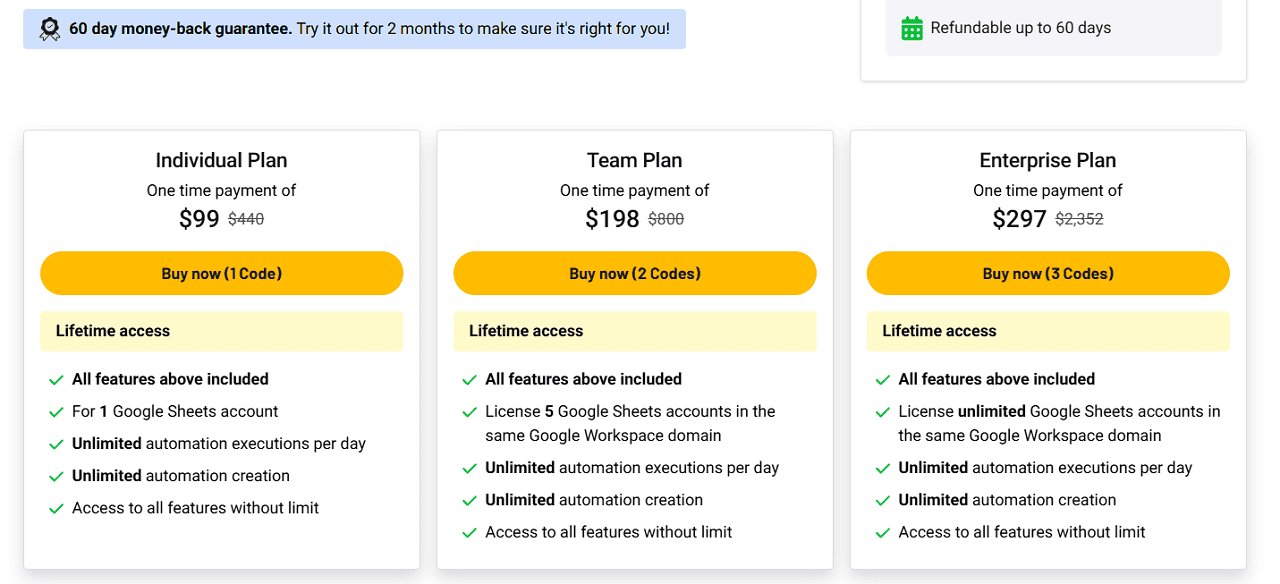The width and height of the screenshot is (1280, 584).
Task: Click Buy now (3 Codes) on Enterprise Plan
Action: tap(1048, 273)
